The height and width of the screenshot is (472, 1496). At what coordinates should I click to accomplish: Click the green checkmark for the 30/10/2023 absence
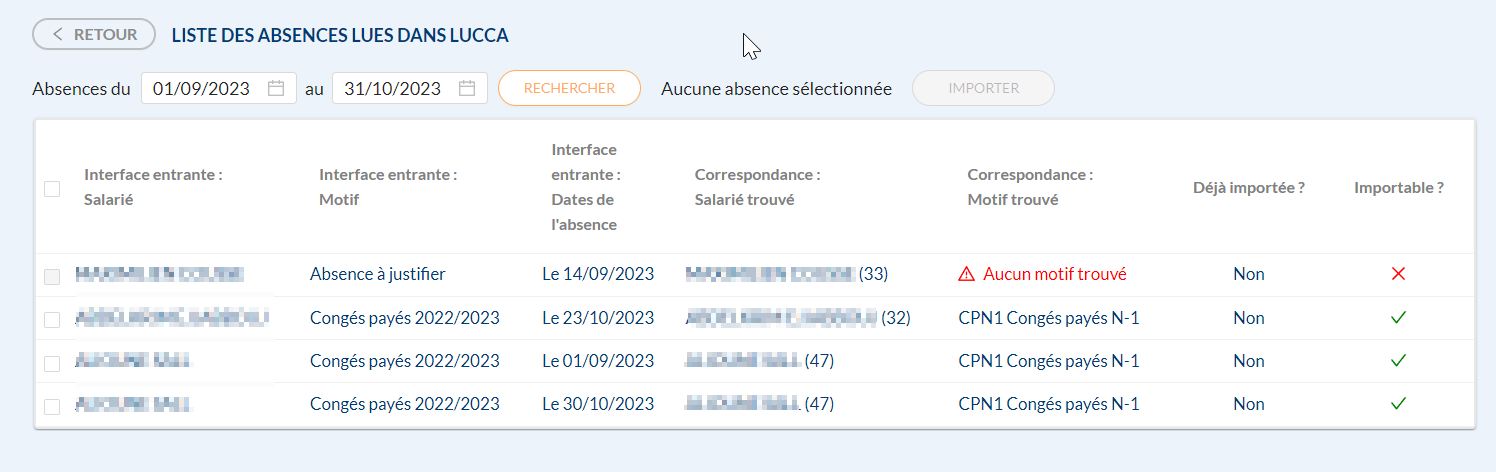click(1398, 404)
